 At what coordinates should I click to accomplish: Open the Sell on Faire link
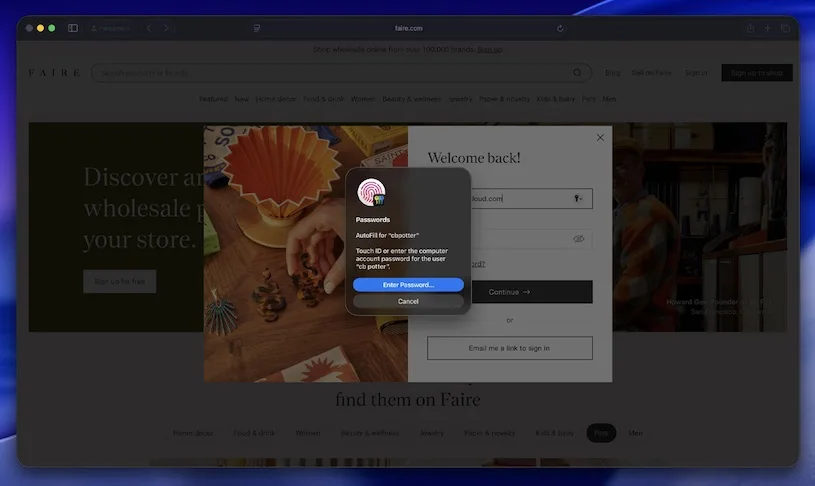coord(651,73)
